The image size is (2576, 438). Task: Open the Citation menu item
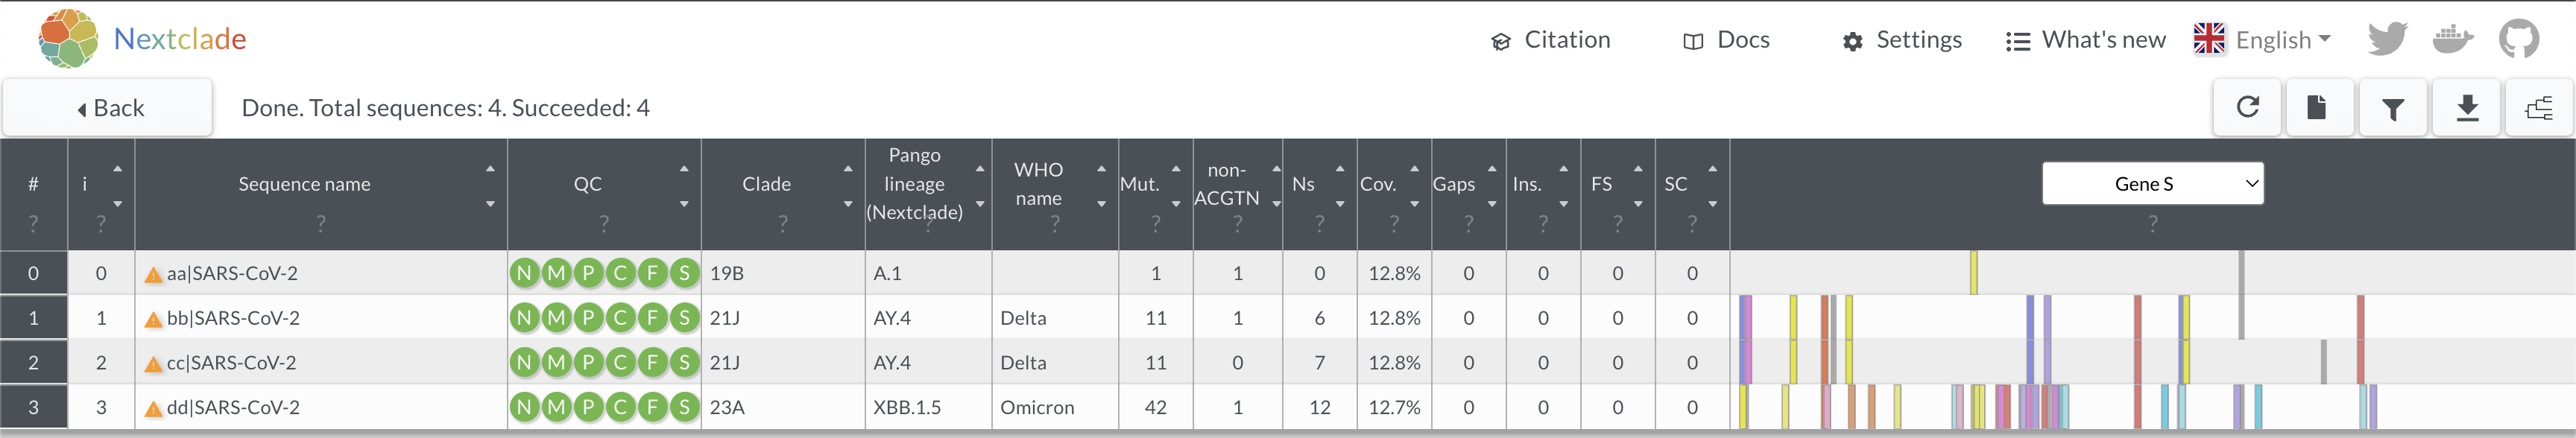(1550, 40)
